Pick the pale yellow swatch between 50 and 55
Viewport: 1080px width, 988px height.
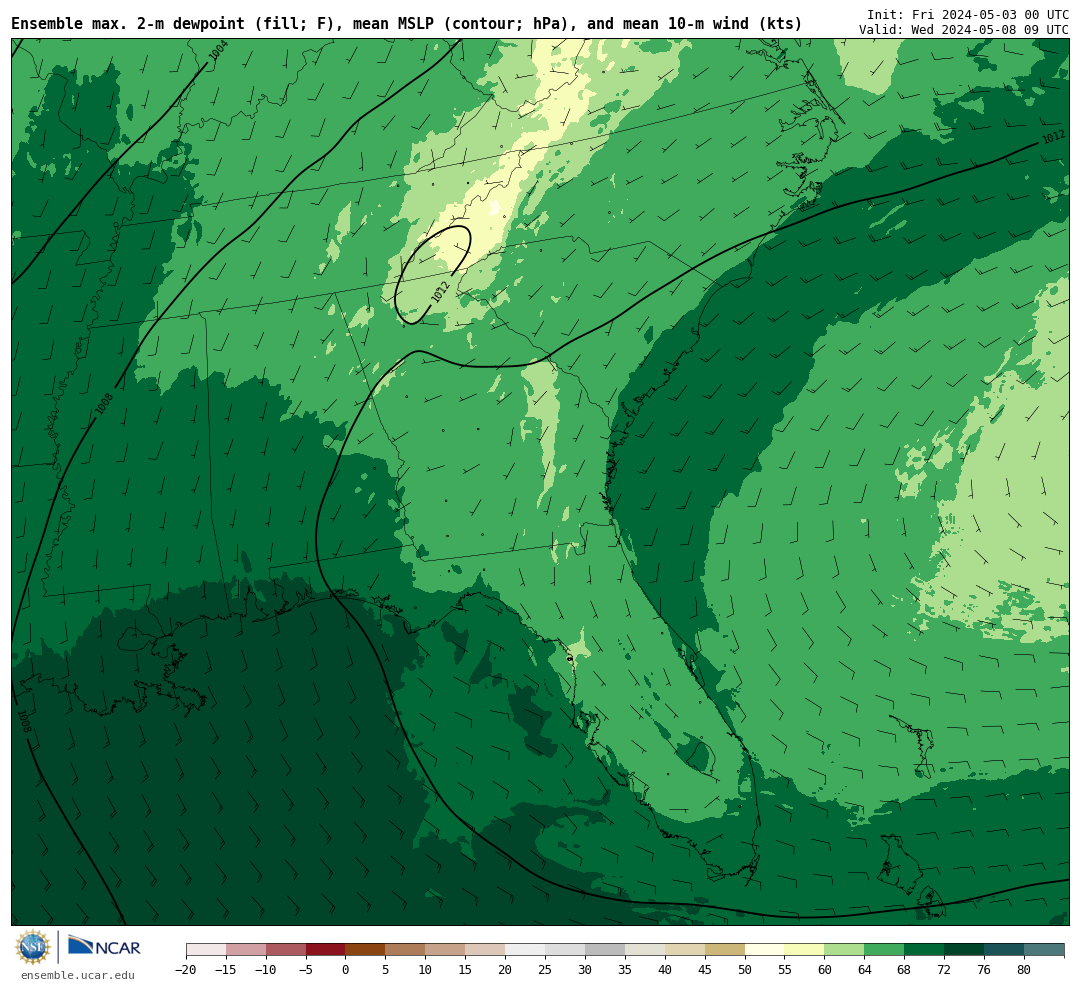(x=765, y=950)
